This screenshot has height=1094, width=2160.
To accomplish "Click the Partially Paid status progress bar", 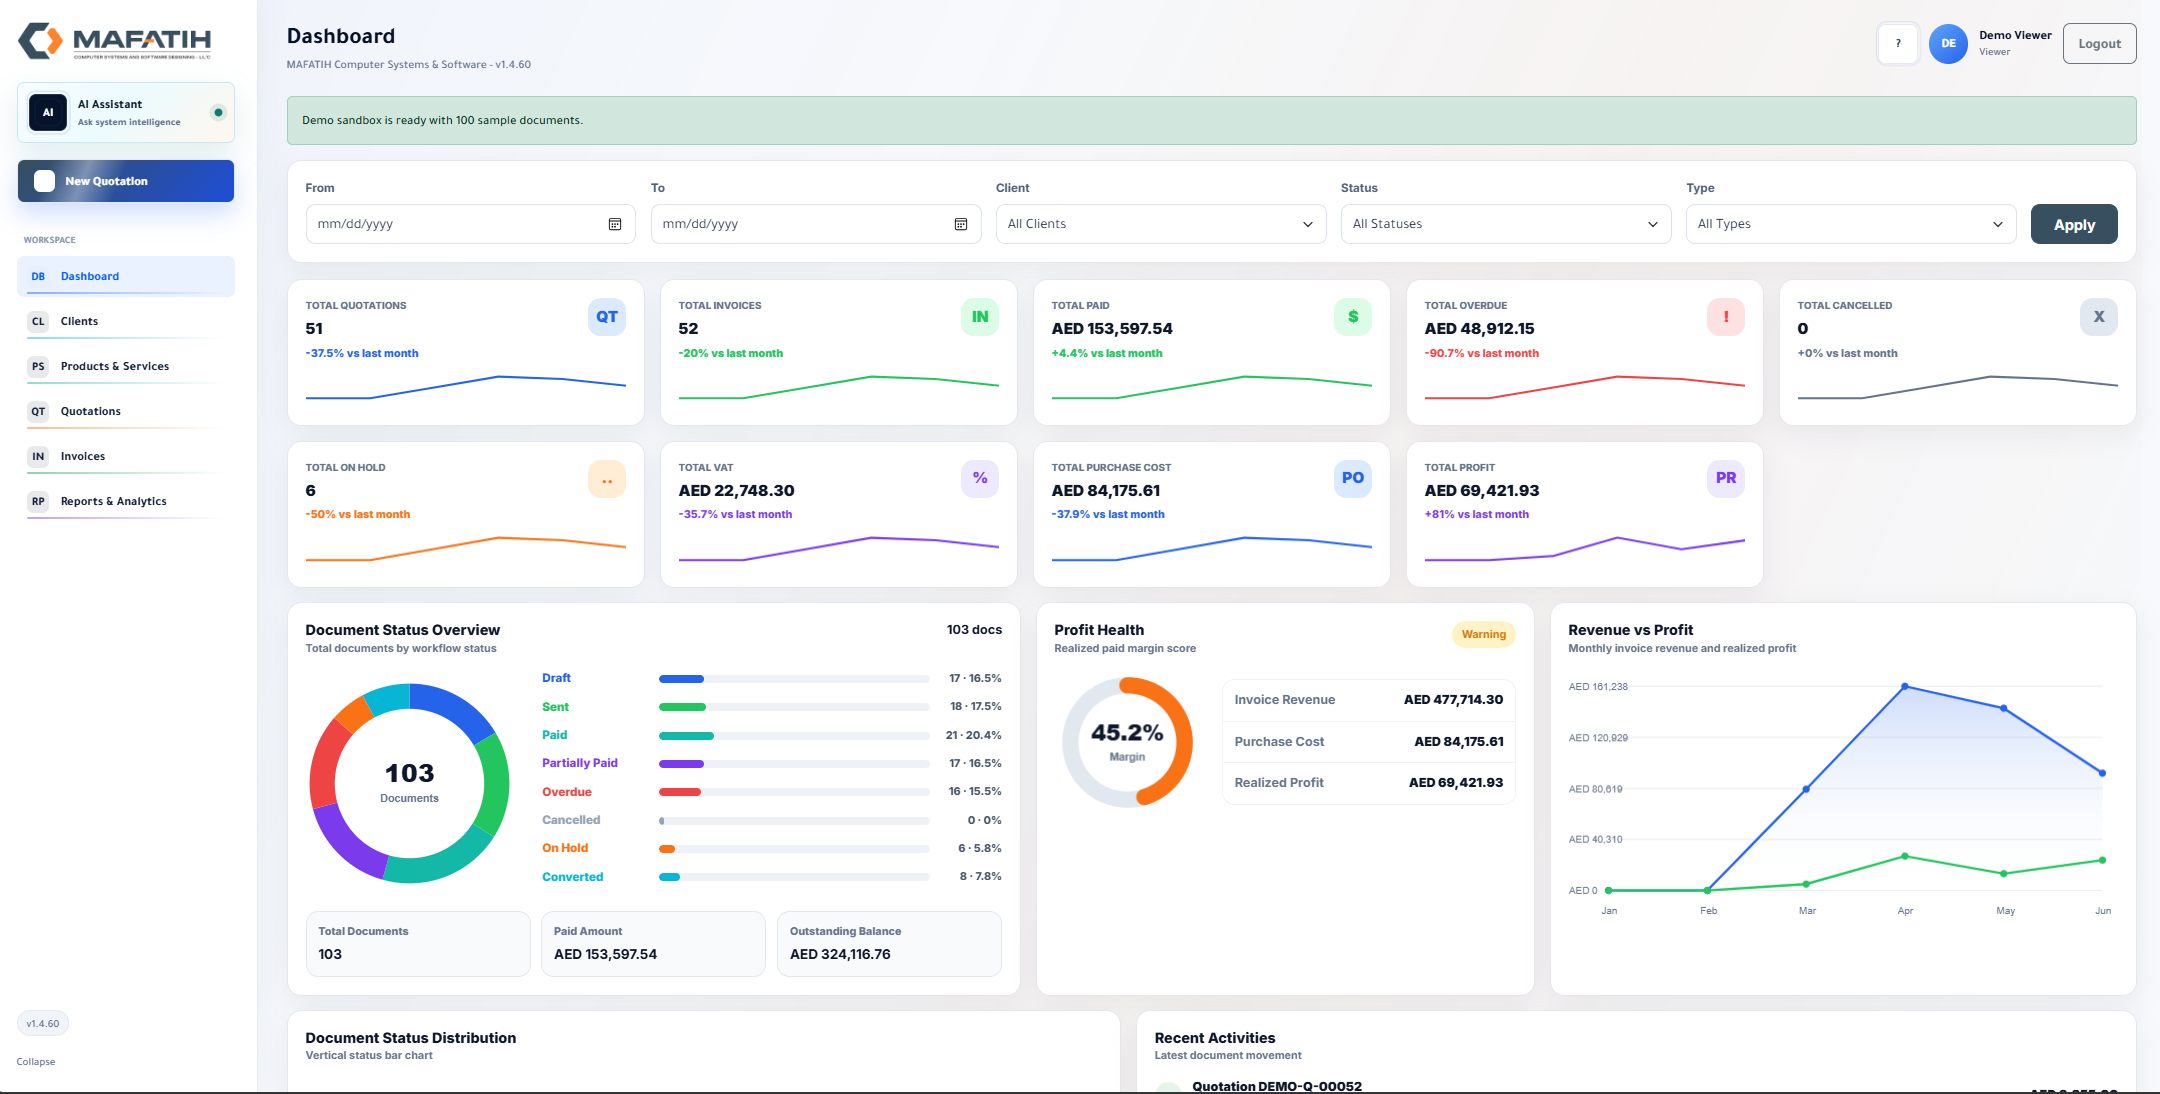I will coord(794,764).
